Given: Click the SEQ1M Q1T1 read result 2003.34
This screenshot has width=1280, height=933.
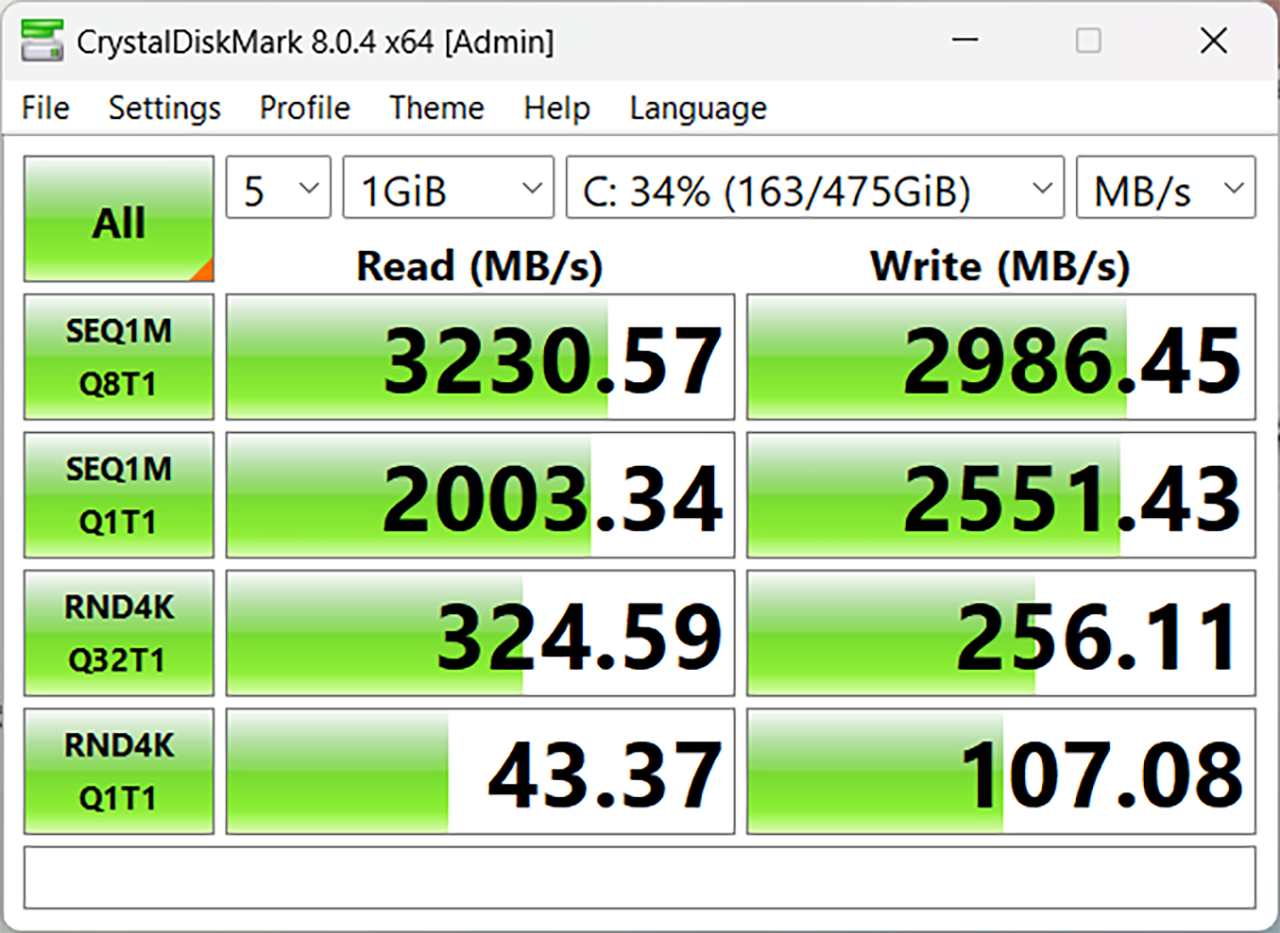Looking at the screenshot, I should coord(480,495).
